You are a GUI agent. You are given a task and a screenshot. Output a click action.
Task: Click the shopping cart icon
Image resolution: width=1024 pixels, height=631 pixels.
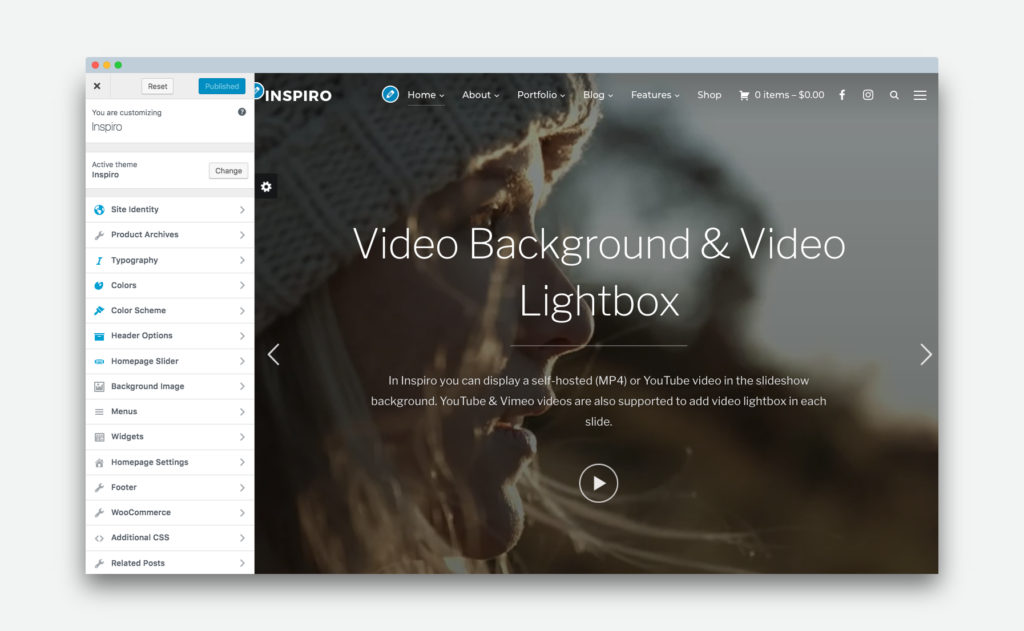[744, 95]
